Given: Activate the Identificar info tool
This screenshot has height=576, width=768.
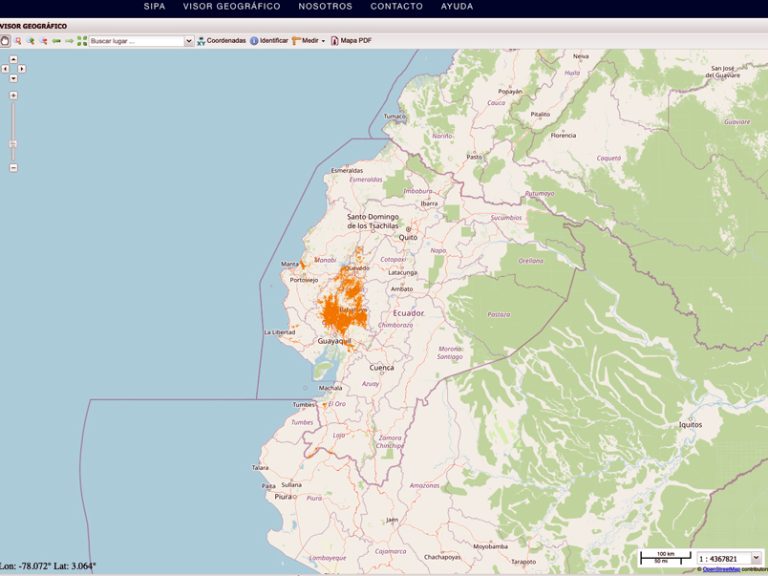Looking at the screenshot, I should click(x=269, y=41).
